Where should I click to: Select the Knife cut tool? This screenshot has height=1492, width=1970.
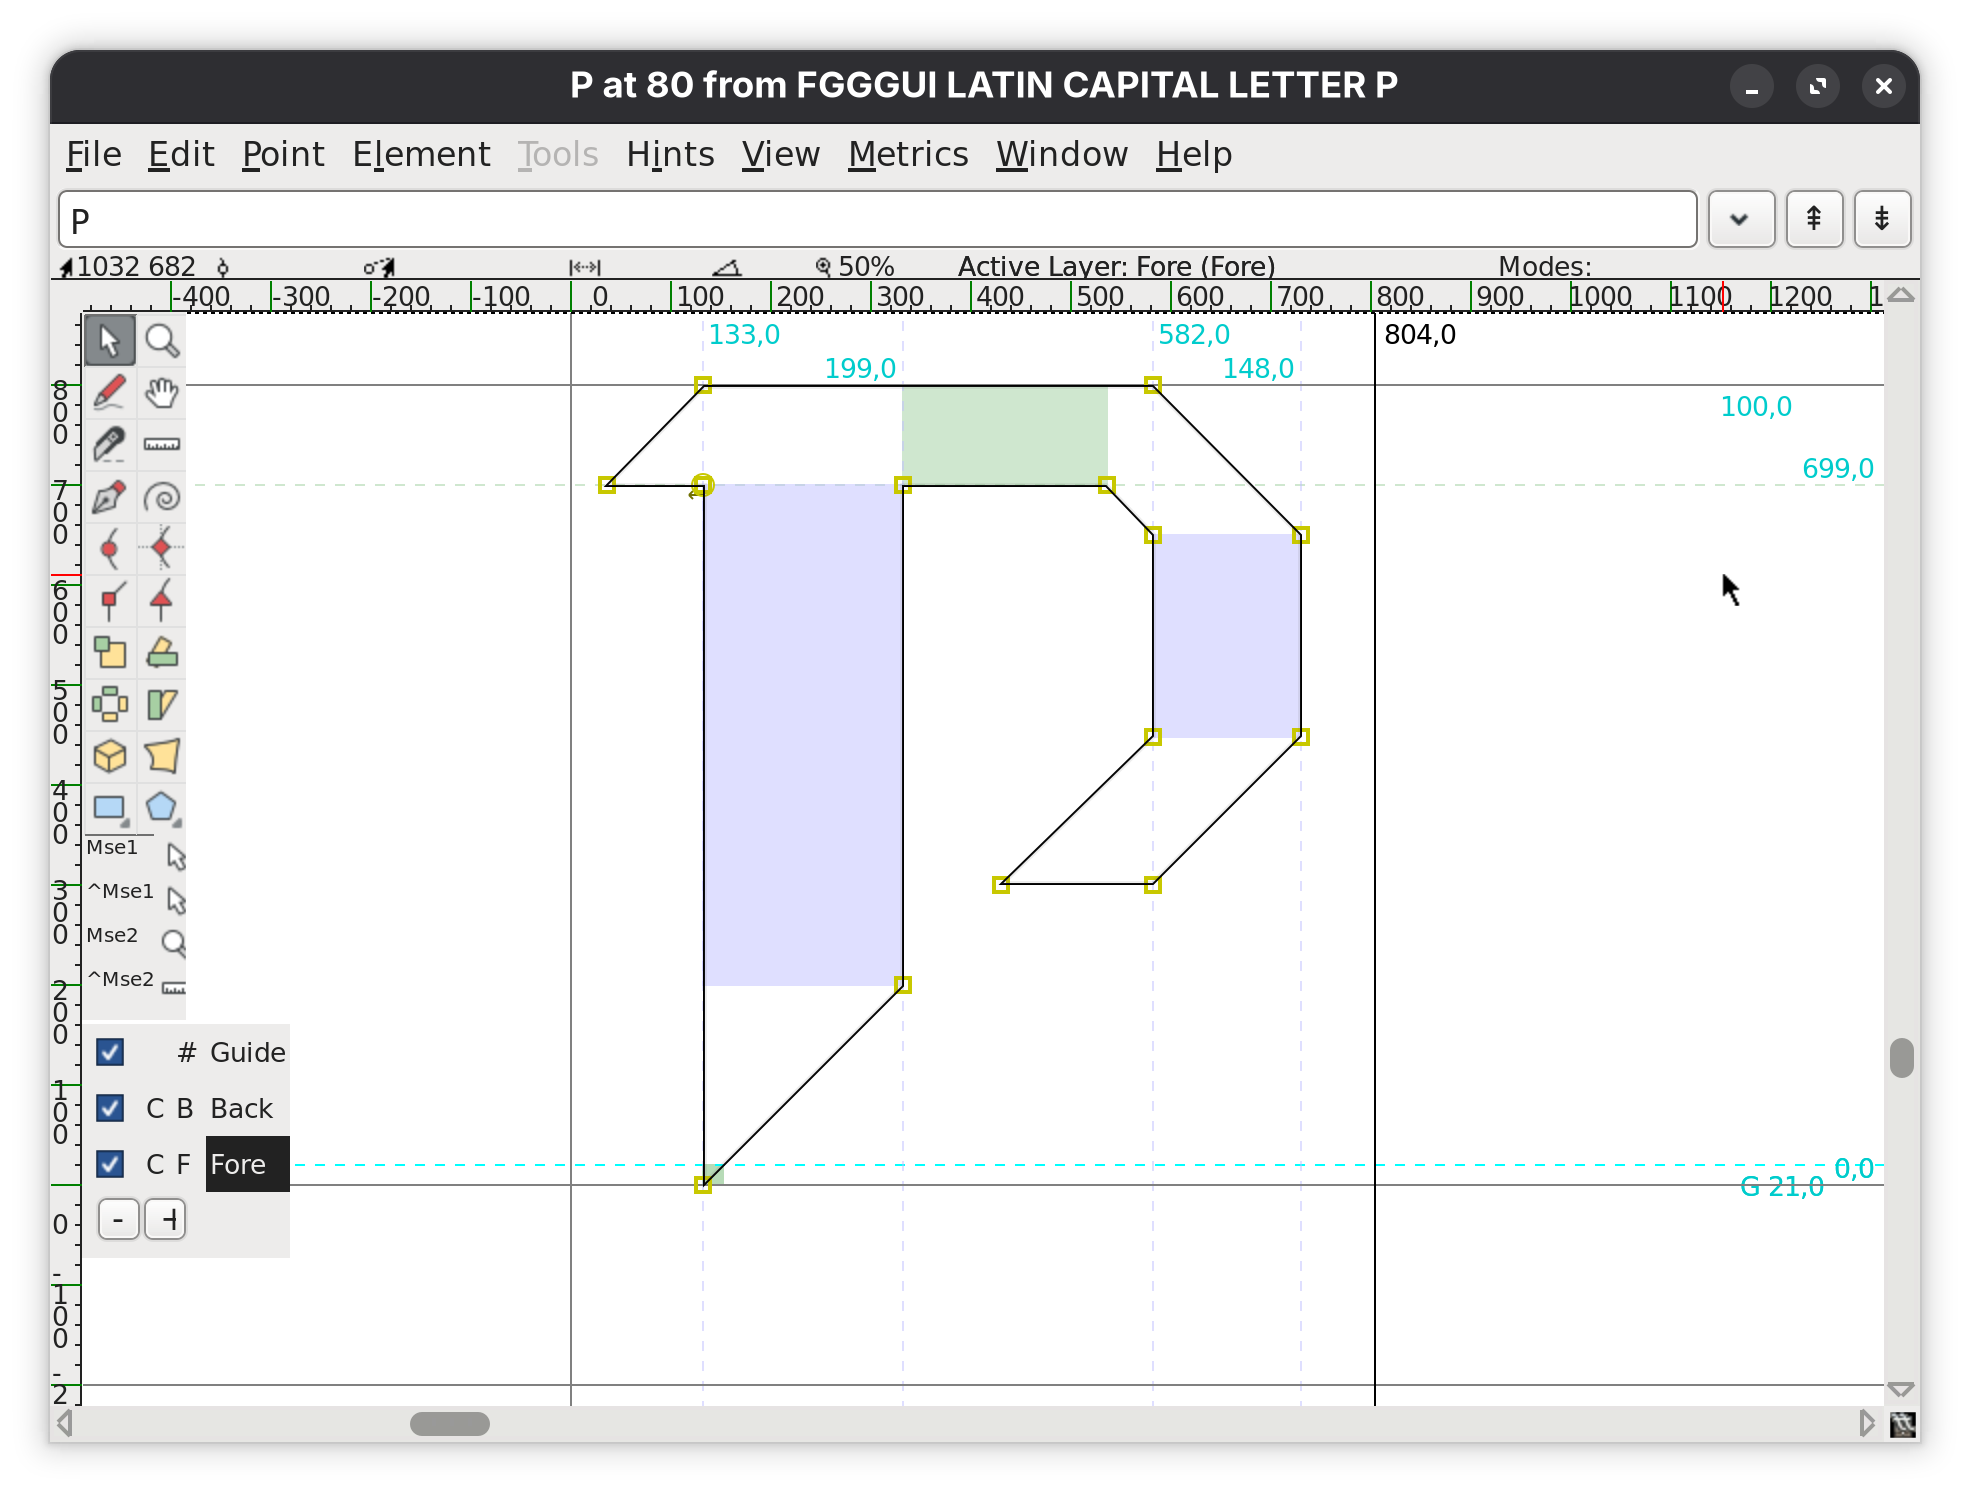[109, 444]
